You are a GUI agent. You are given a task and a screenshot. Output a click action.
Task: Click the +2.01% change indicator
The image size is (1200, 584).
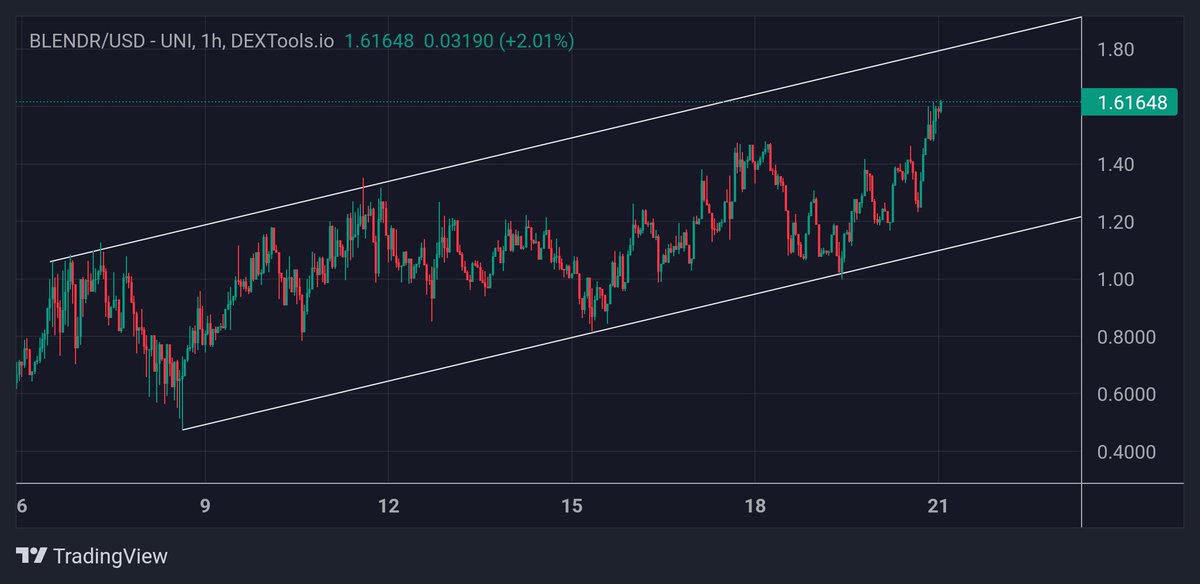pyautogui.click(x=537, y=42)
